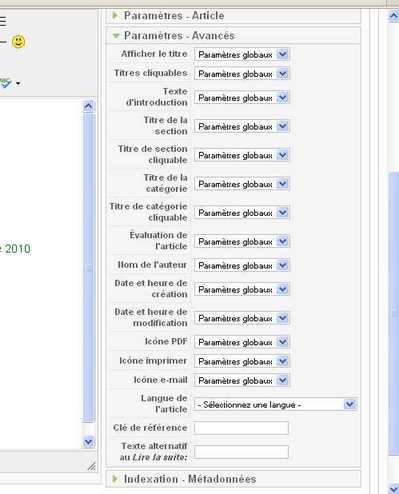The width and height of the screenshot is (399, 494).
Task: Open the Titre de section cliquable dropdown
Action: [x=242, y=155]
